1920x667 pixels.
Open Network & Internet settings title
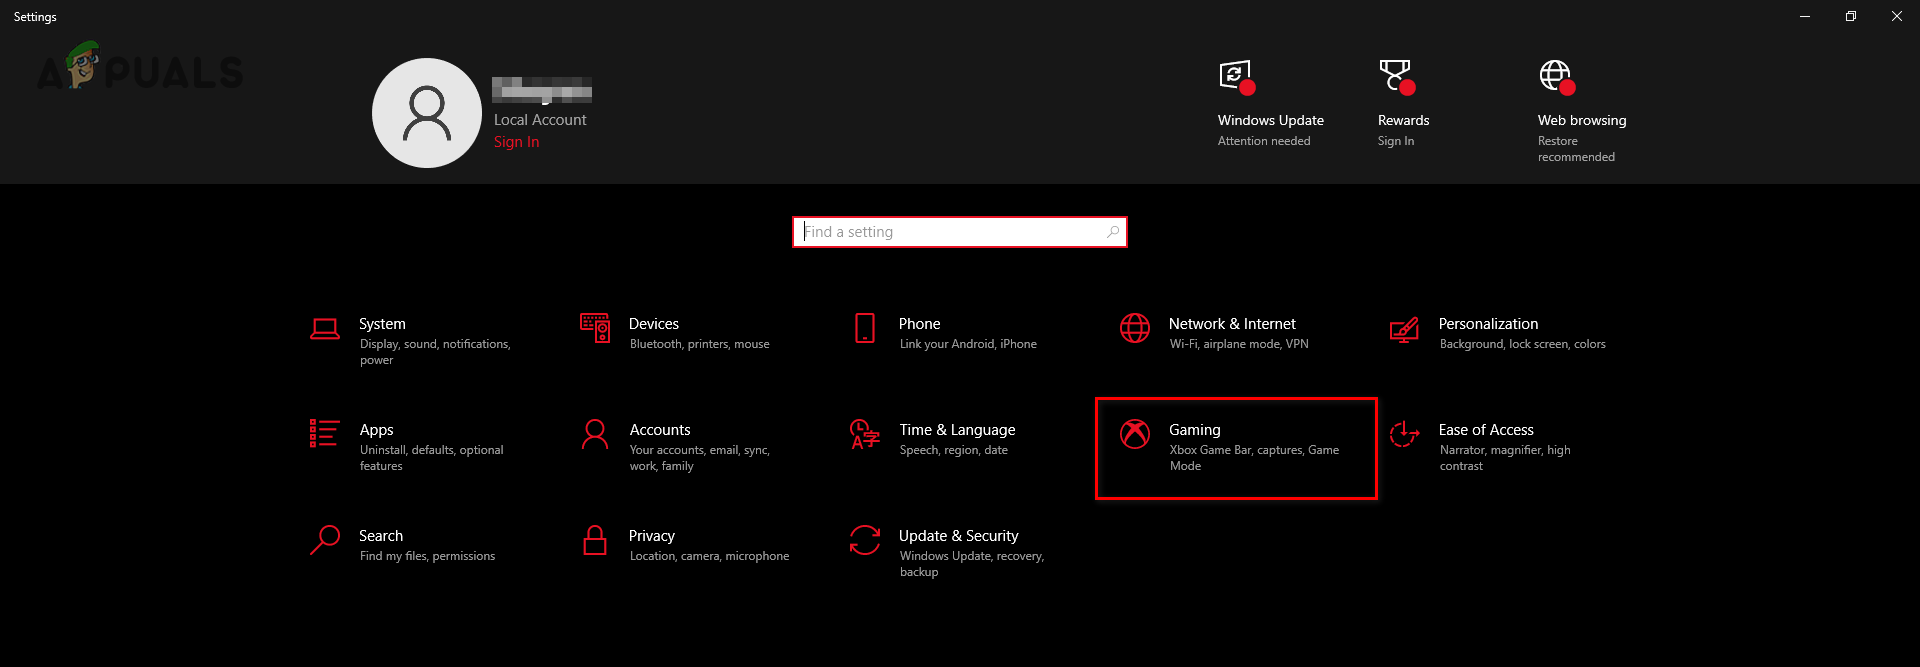click(x=1232, y=324)
